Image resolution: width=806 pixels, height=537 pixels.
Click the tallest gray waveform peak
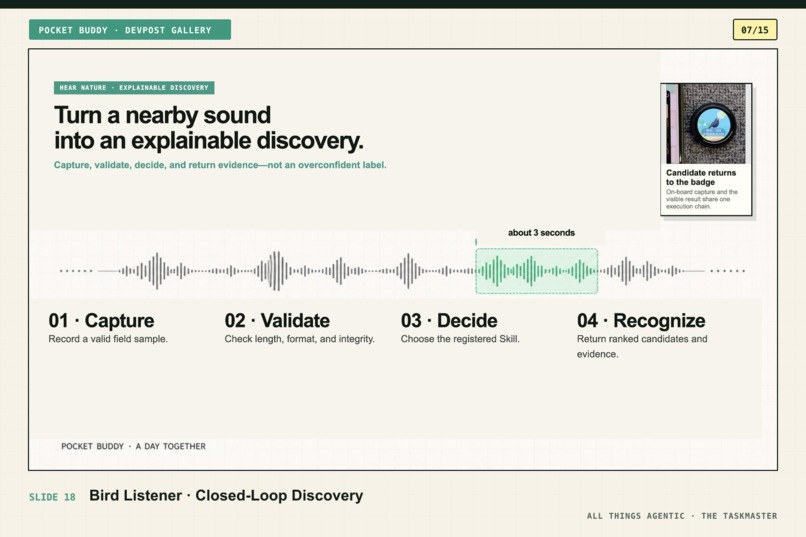276,271
